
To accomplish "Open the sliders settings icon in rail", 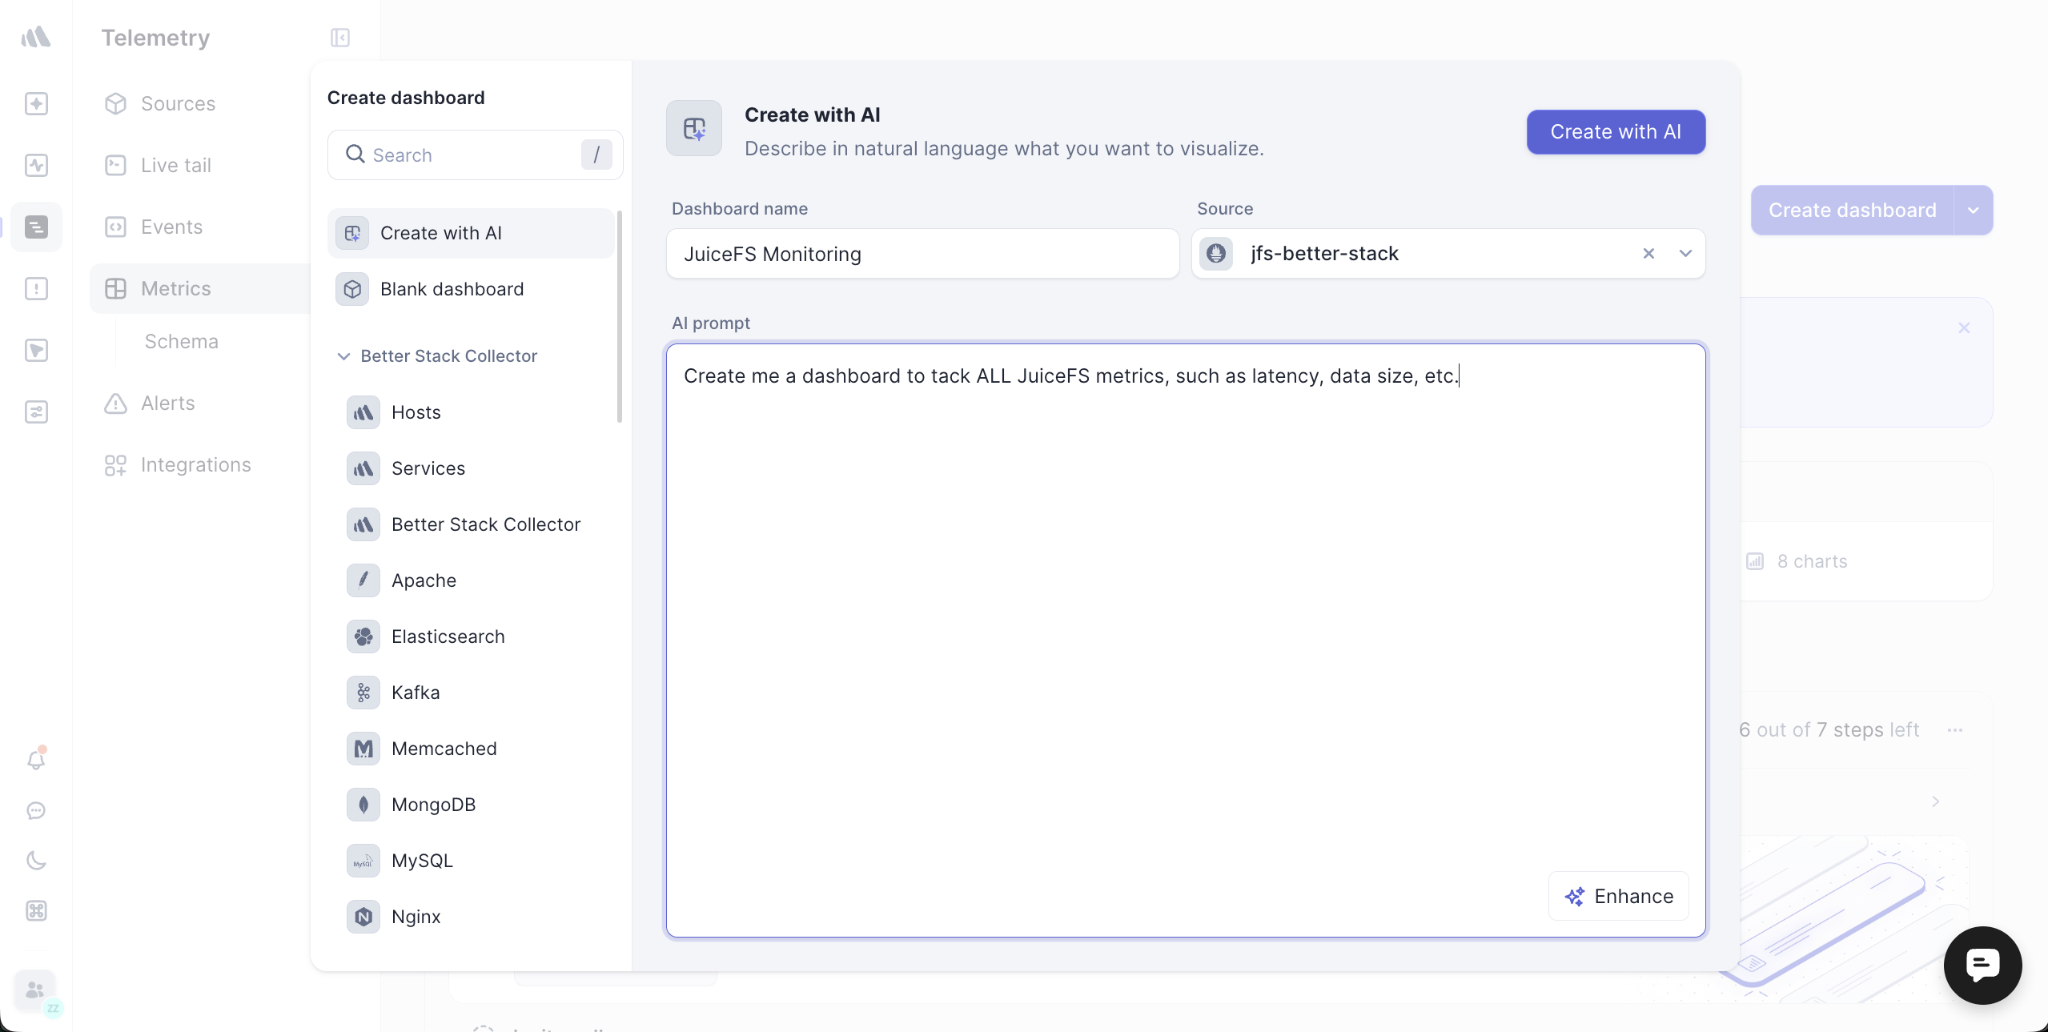I will 36,412.
